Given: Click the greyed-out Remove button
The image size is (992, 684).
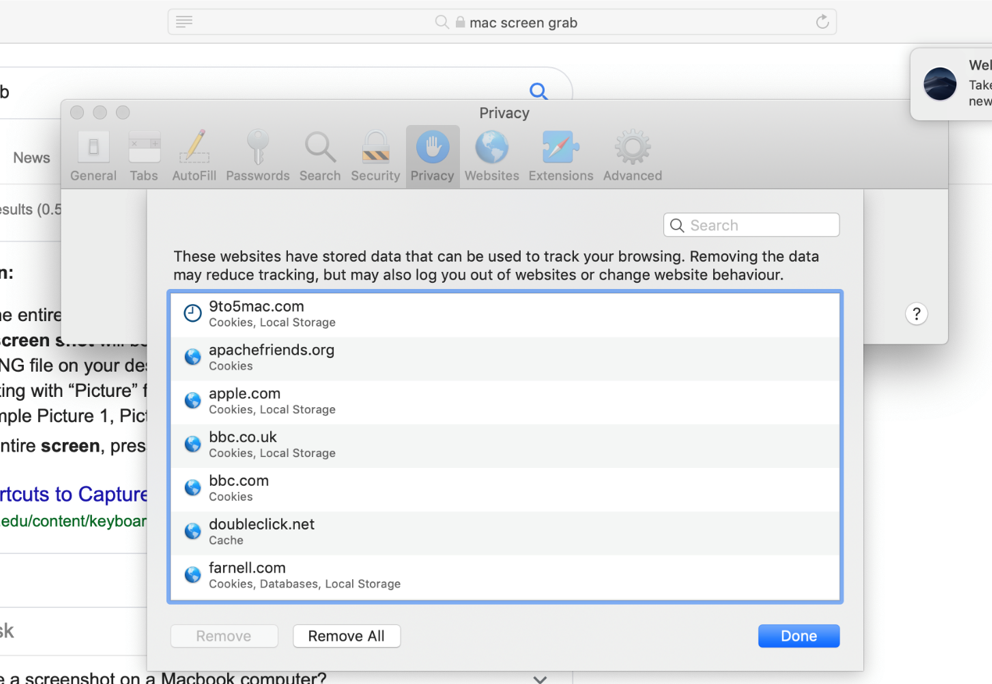Looking at the screenshot, I should click(224, 636).
